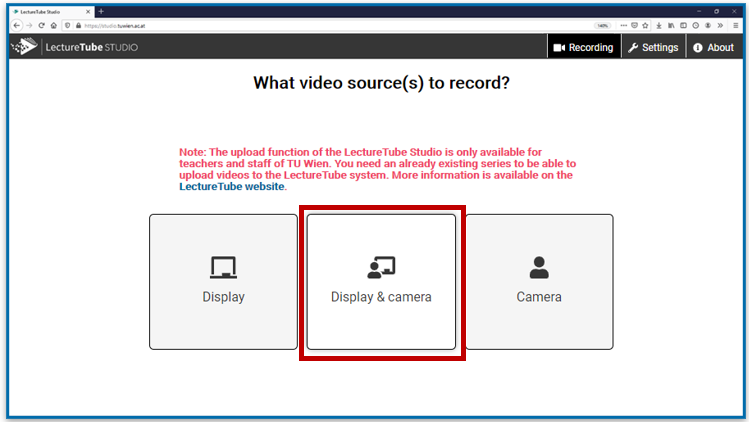
Task: Select the LectureTube Studio browser tab
Action: coord(52,11)
